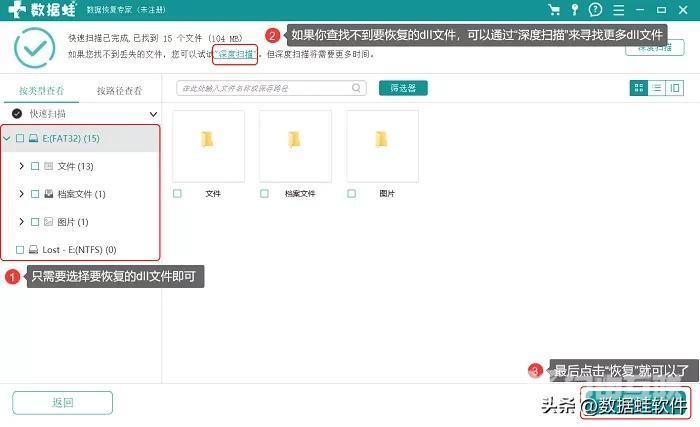Open the shopping cart icon in title bar

tap(554, 9)
